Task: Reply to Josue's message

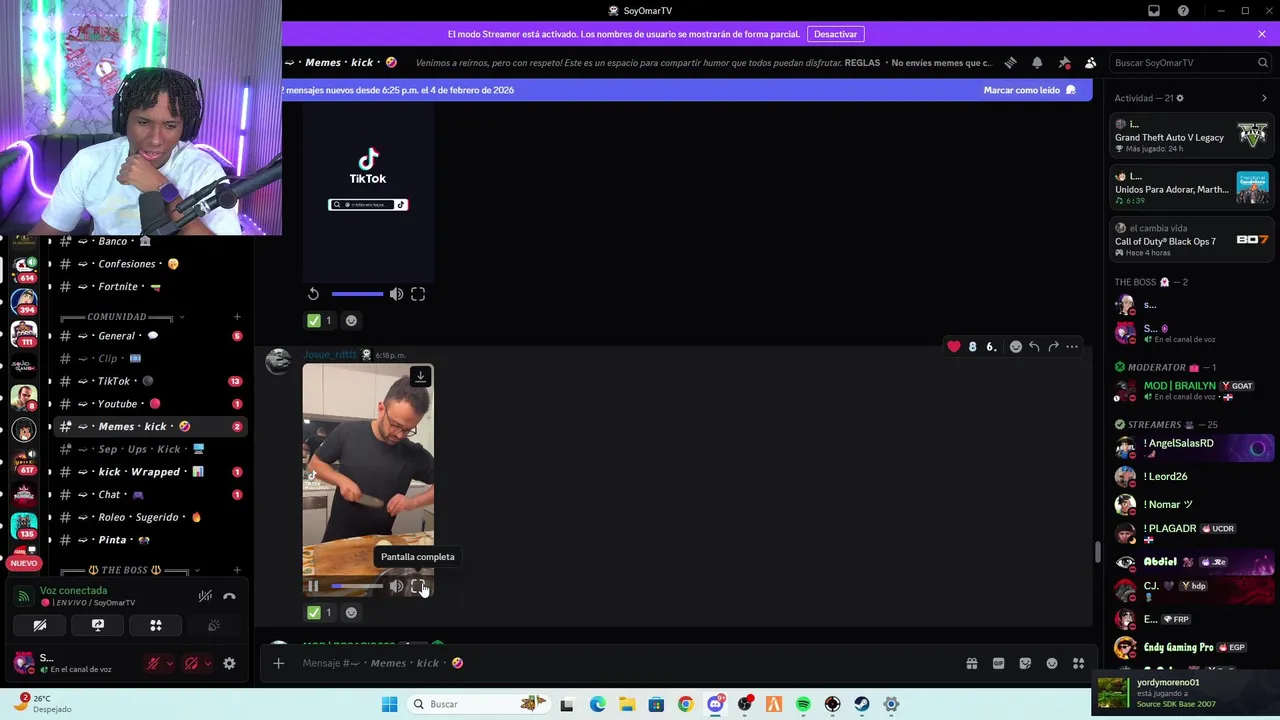Action: click(1034, 347)
